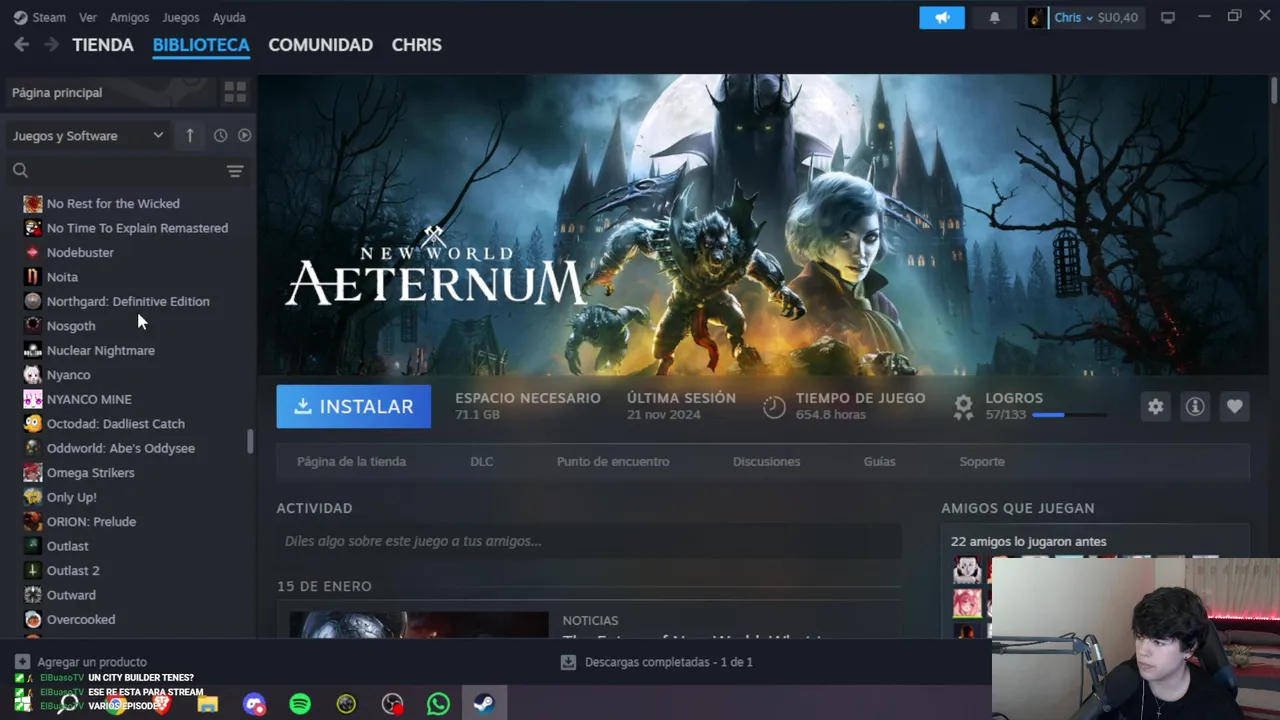This screenshot has height=720, width=1280.
Task: Expand the Juegos y Software dropdown
Action: point(88,135)
